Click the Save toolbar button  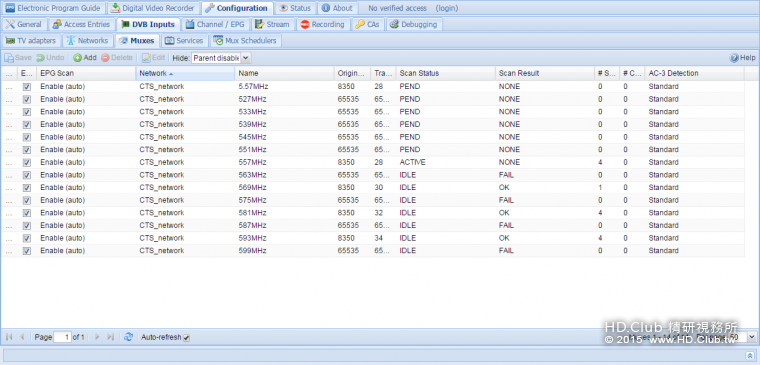[x=18, y=58]
